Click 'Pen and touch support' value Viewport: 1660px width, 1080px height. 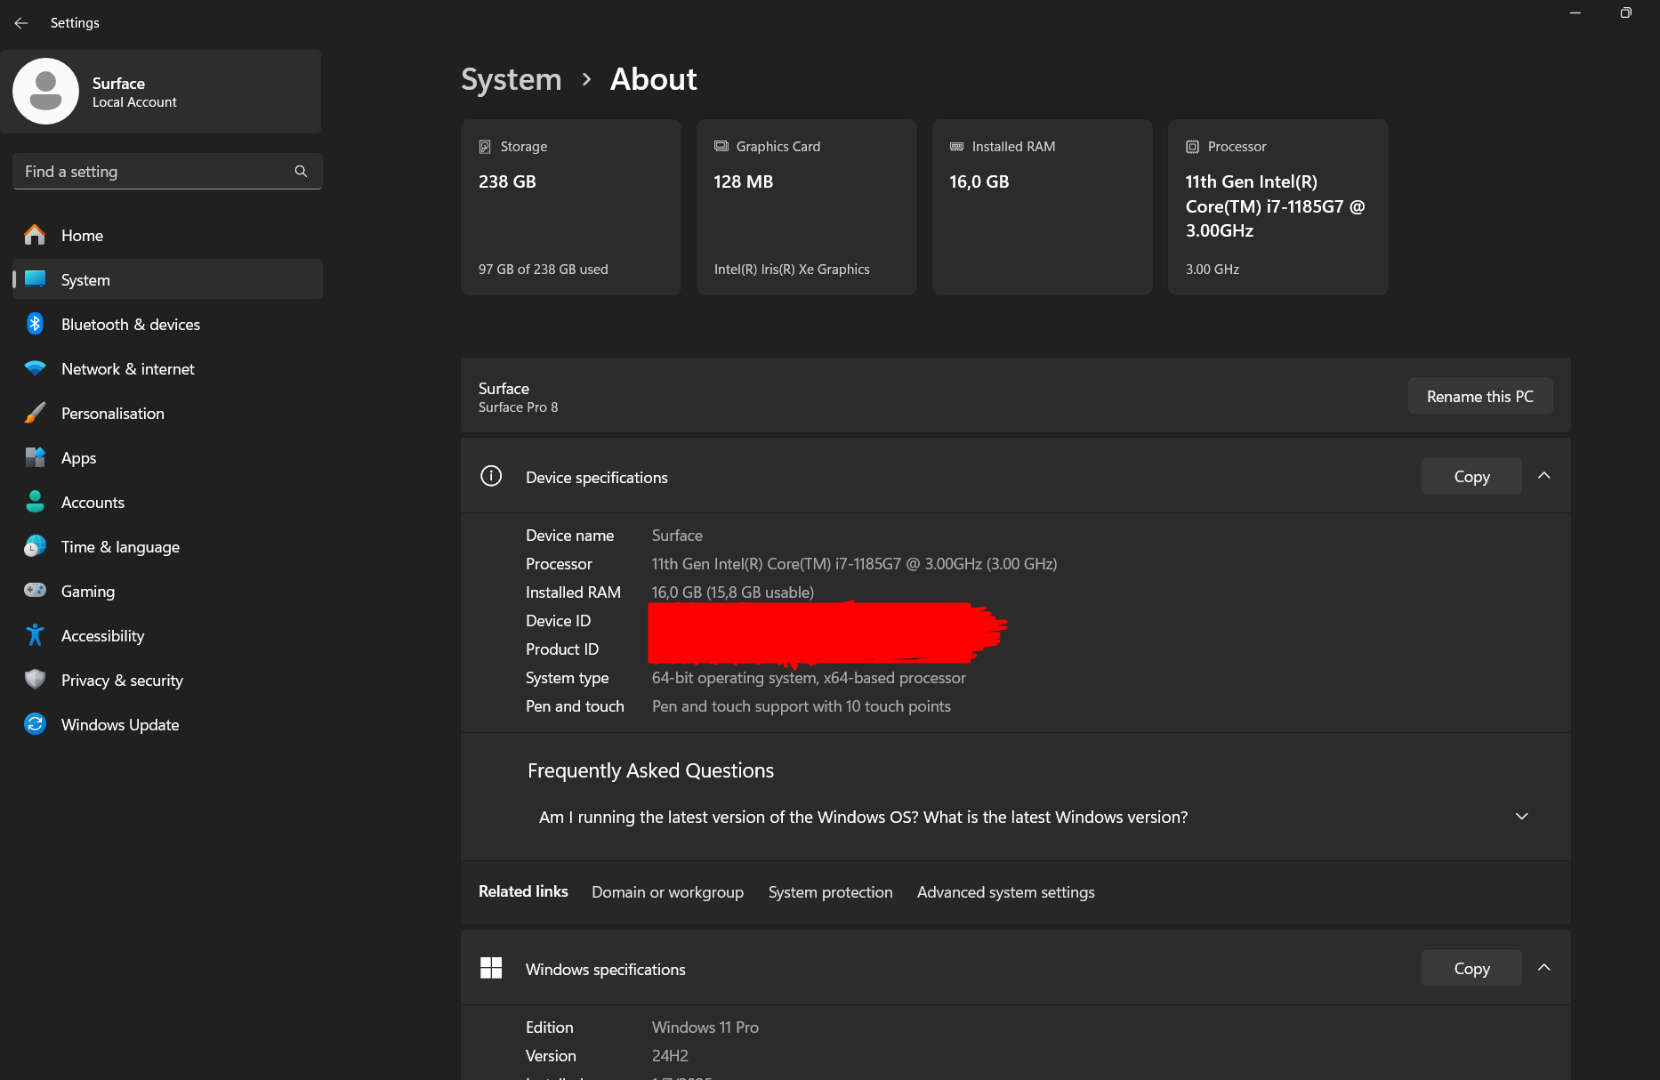click(801, 706)
